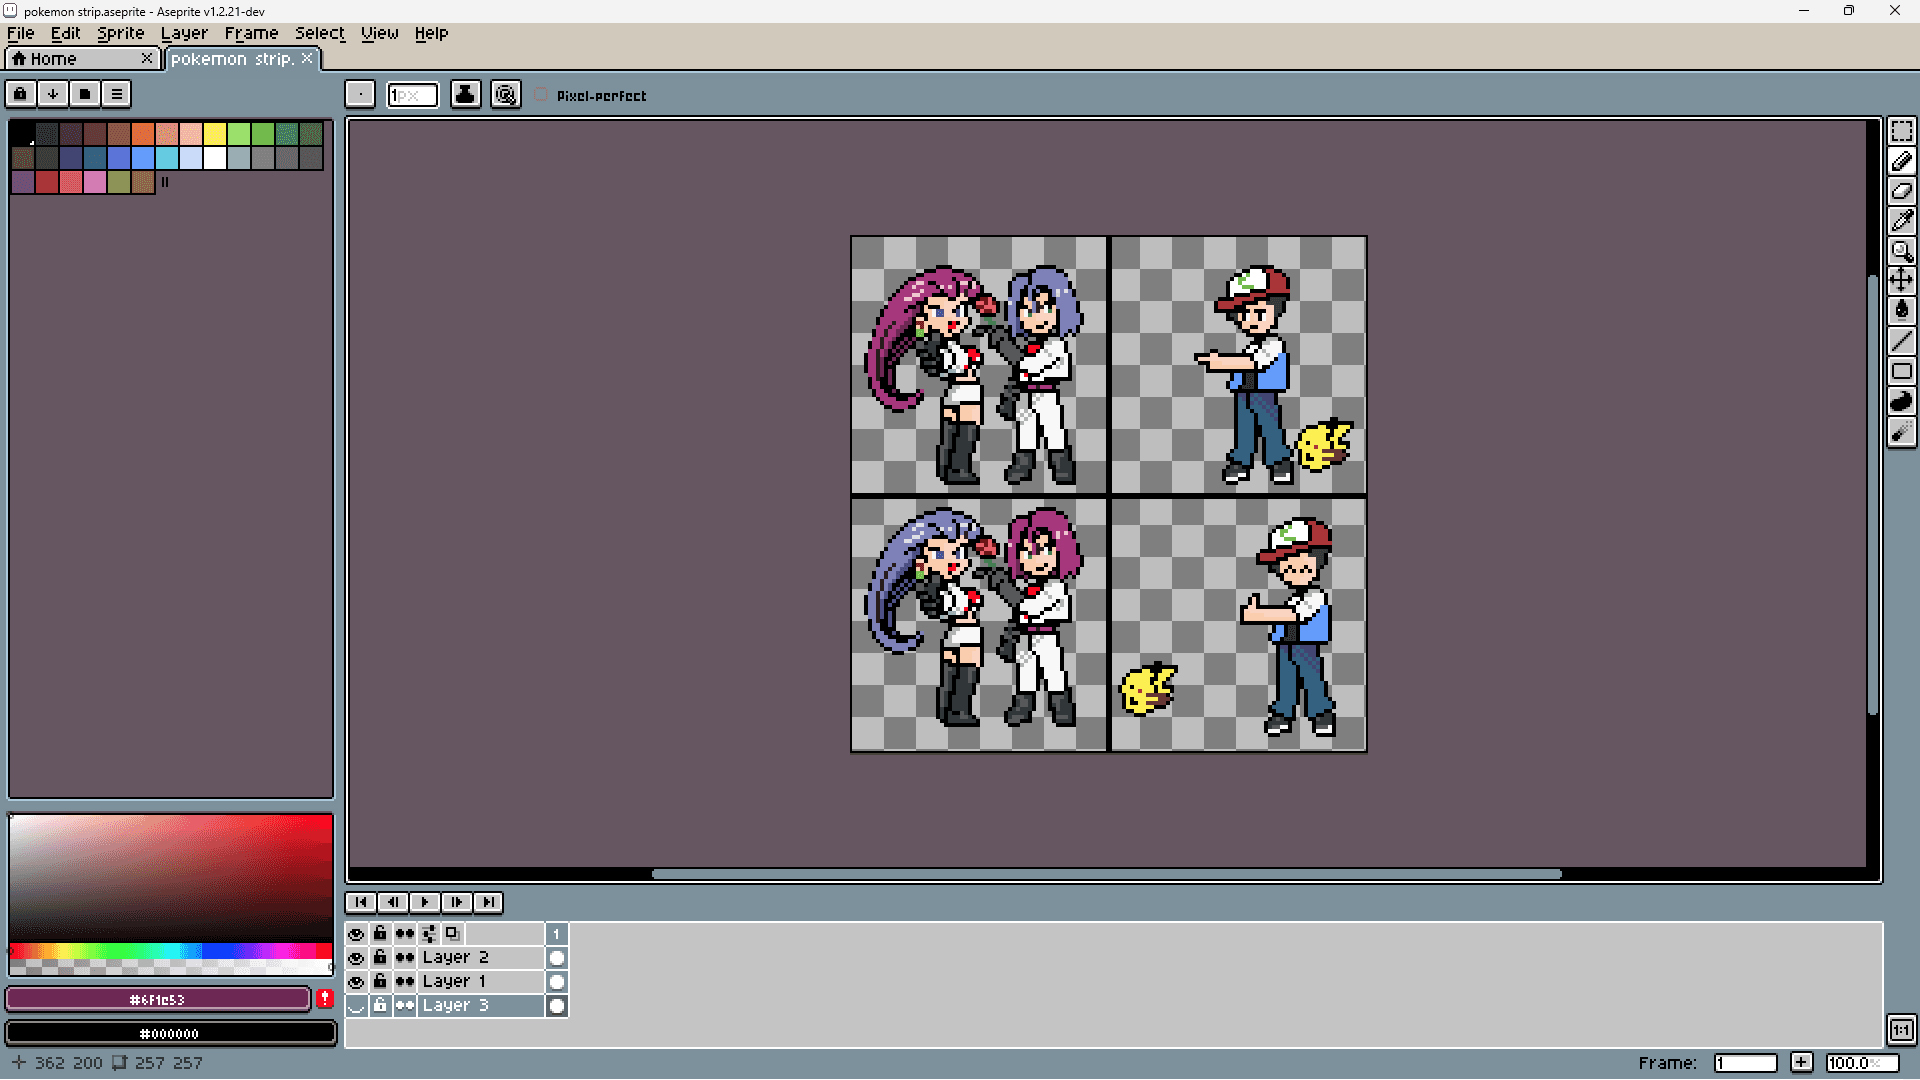The width and height of the screenshot is (1920, 1080).
Task: Pick the Eyedropper tool
Action: click(1901, 221)
